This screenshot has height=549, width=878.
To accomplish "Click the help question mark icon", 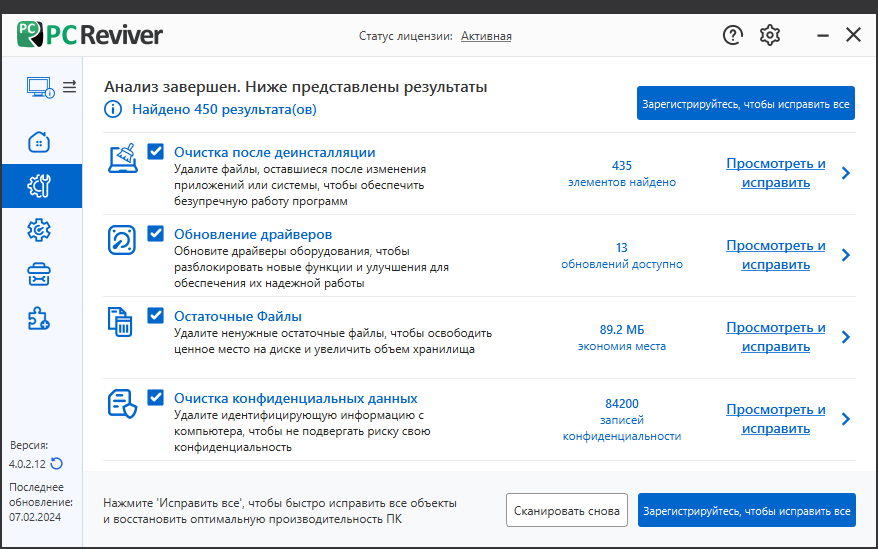I will [732, 35].
